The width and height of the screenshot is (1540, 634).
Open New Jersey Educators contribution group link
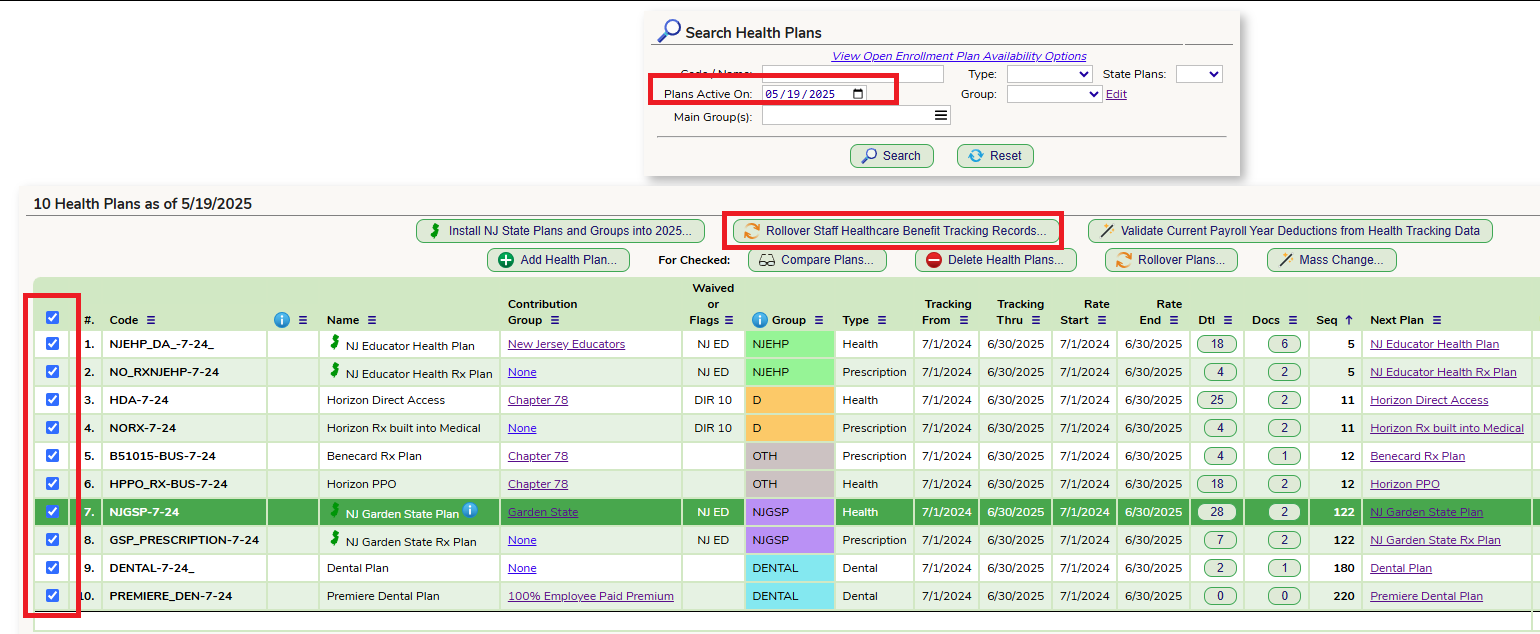pyautogui.click(x=566, y=344)
